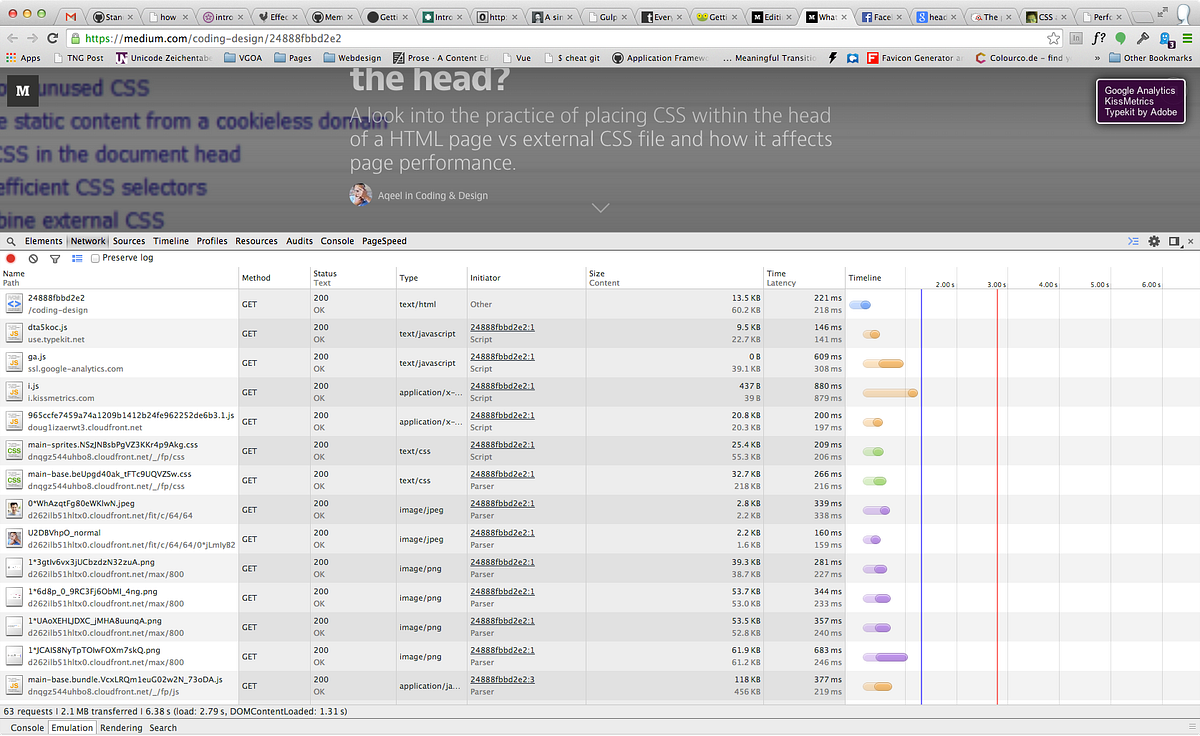This screenshot has height=736, width=1200.
Task: Open the article's down-chevron to continue reading
Action: [x=600, y=208]
